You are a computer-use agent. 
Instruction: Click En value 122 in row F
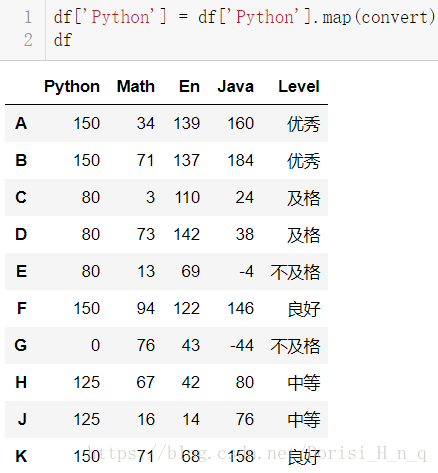pos(187,308)
